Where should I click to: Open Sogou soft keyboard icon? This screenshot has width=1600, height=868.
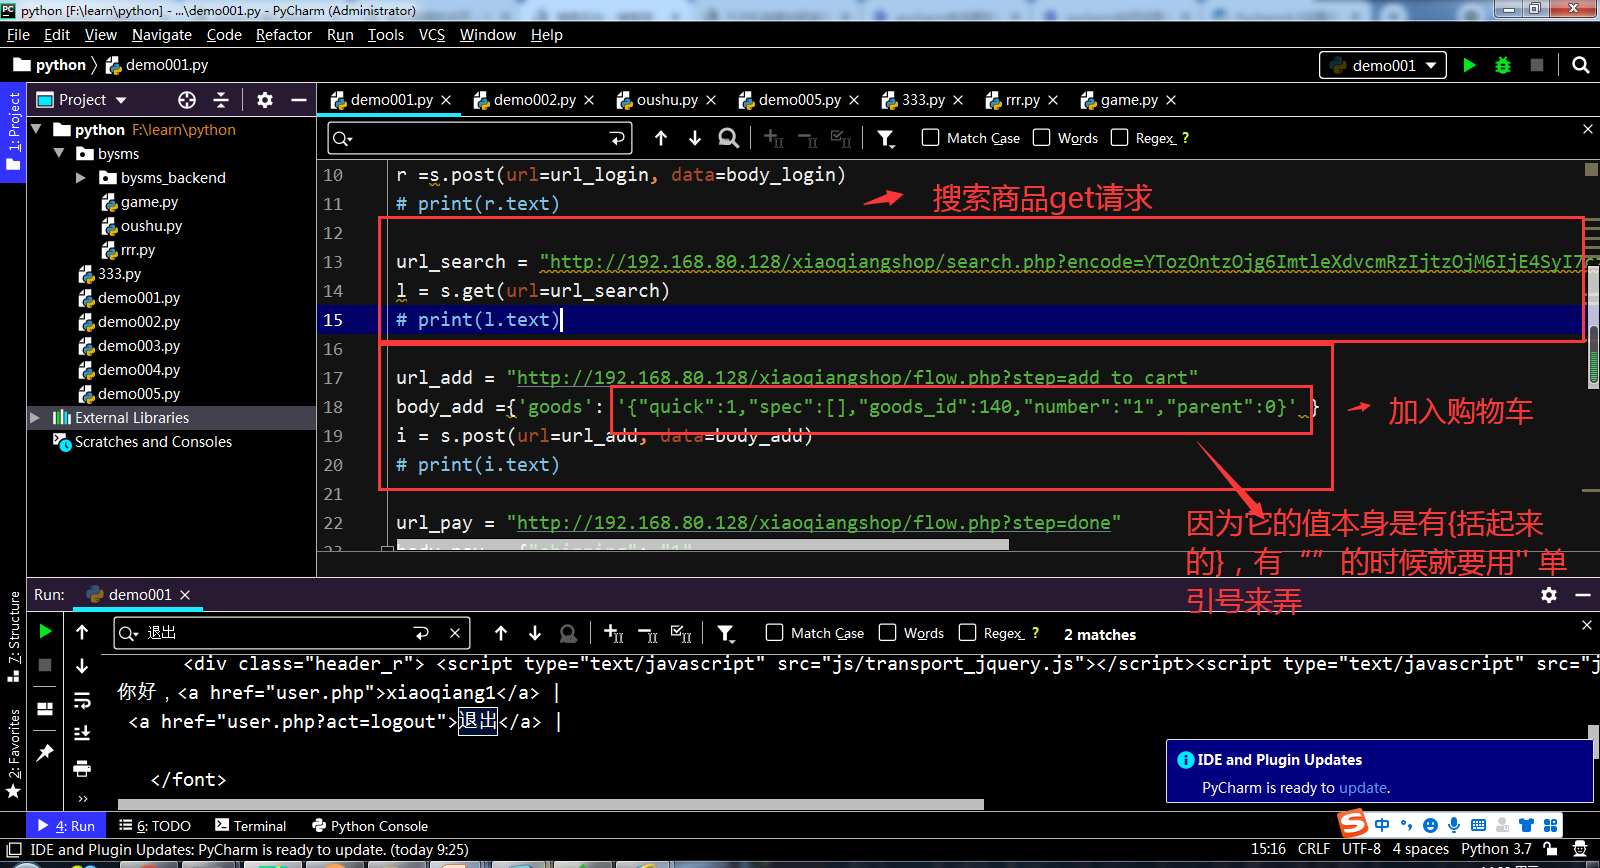click(1478, 825)
